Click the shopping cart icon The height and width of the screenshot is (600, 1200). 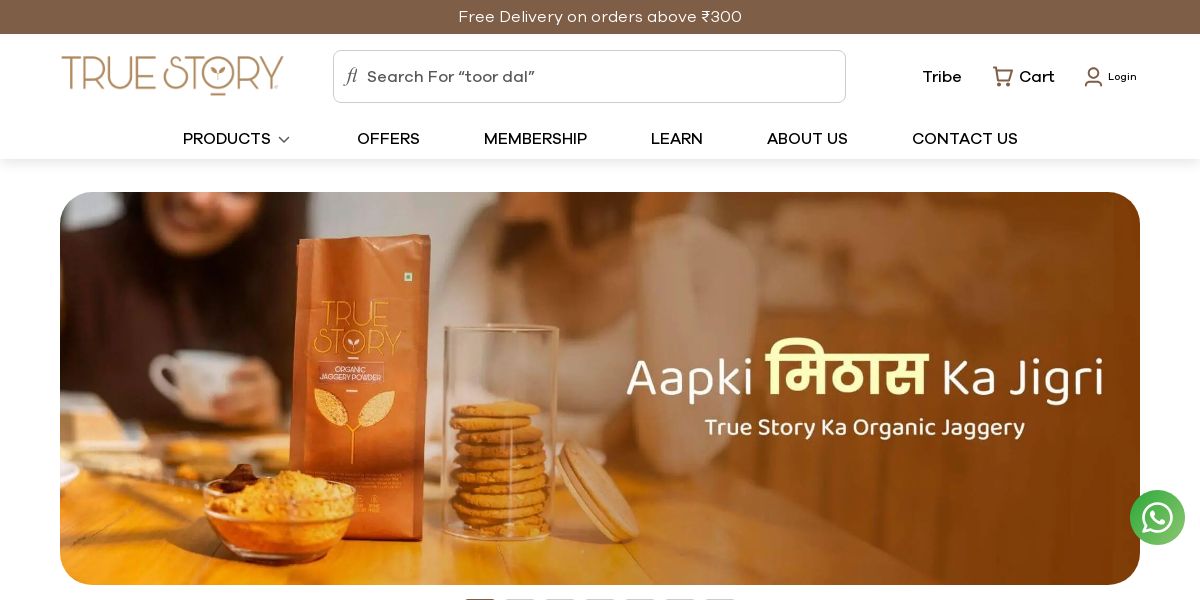(x=1002, y=76)
